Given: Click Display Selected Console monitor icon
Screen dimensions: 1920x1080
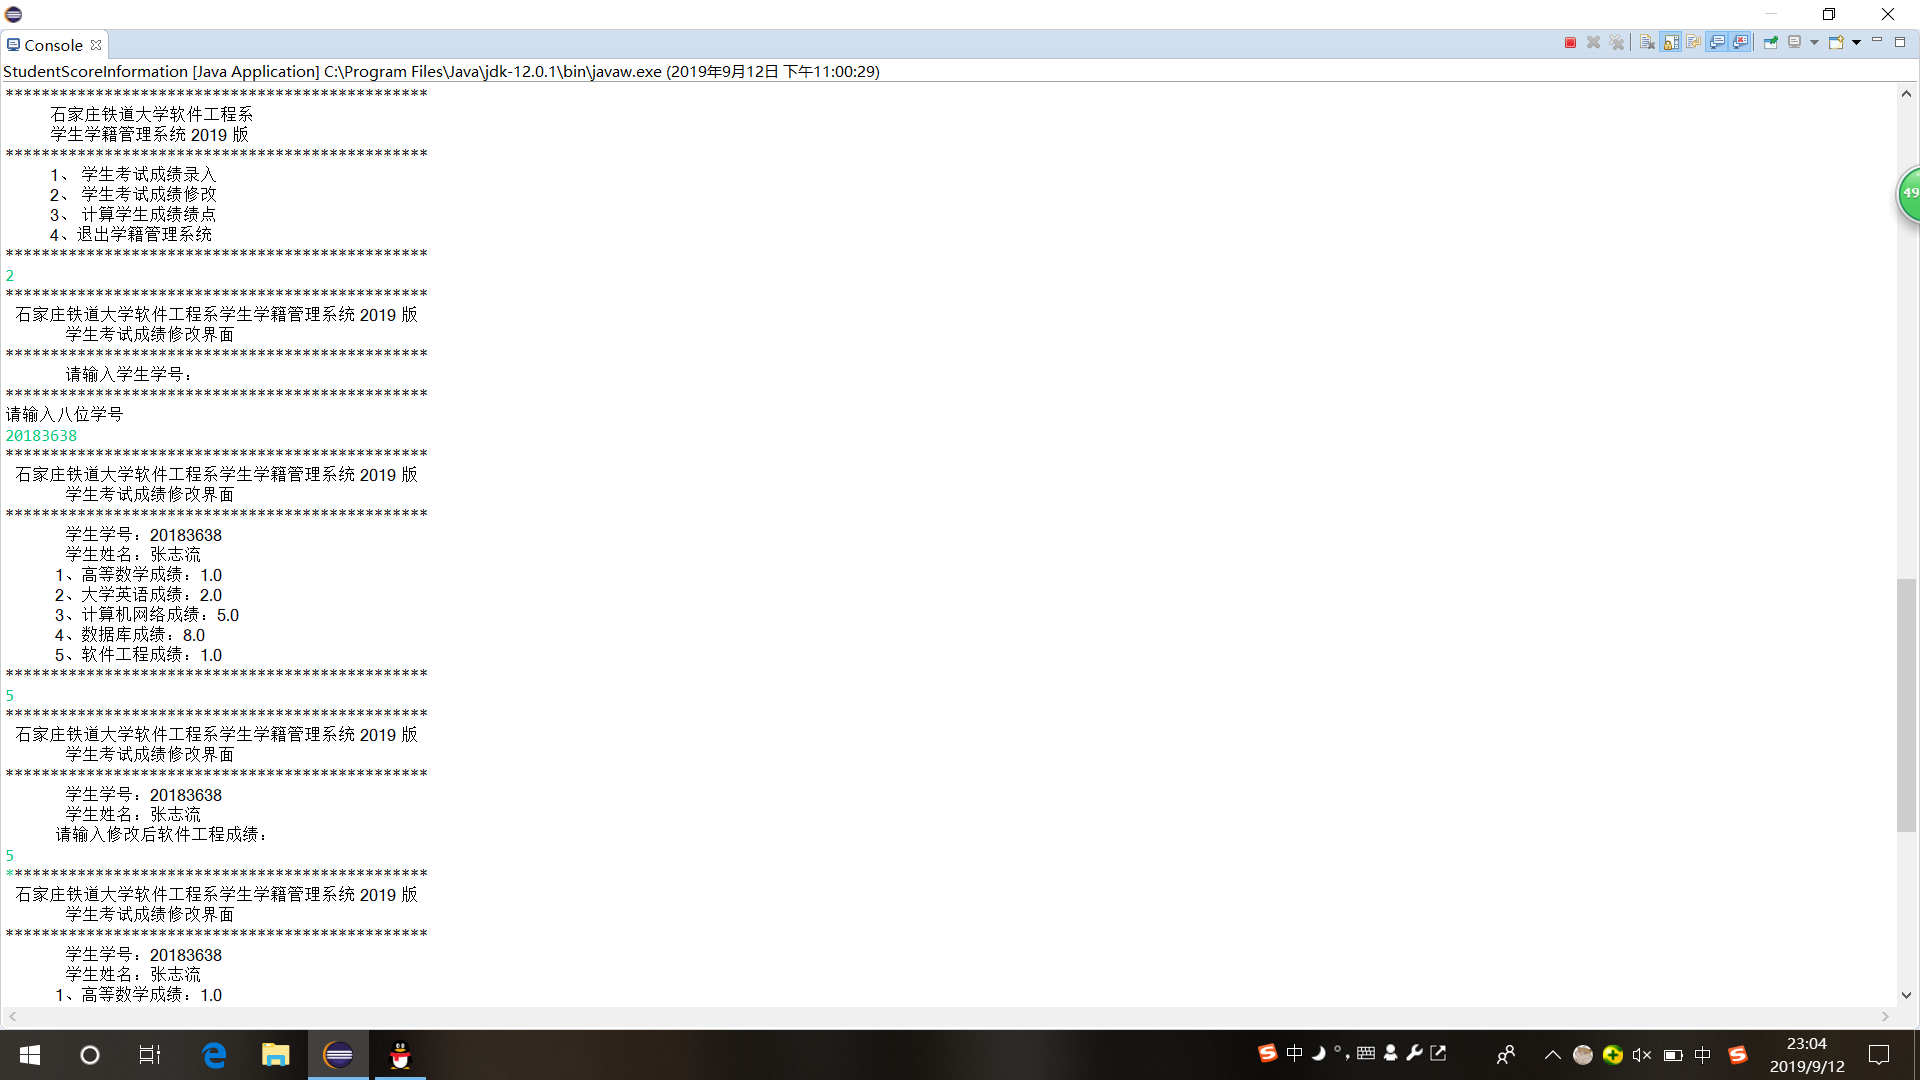Looking at the screenshot, I should coord(1795,42).
